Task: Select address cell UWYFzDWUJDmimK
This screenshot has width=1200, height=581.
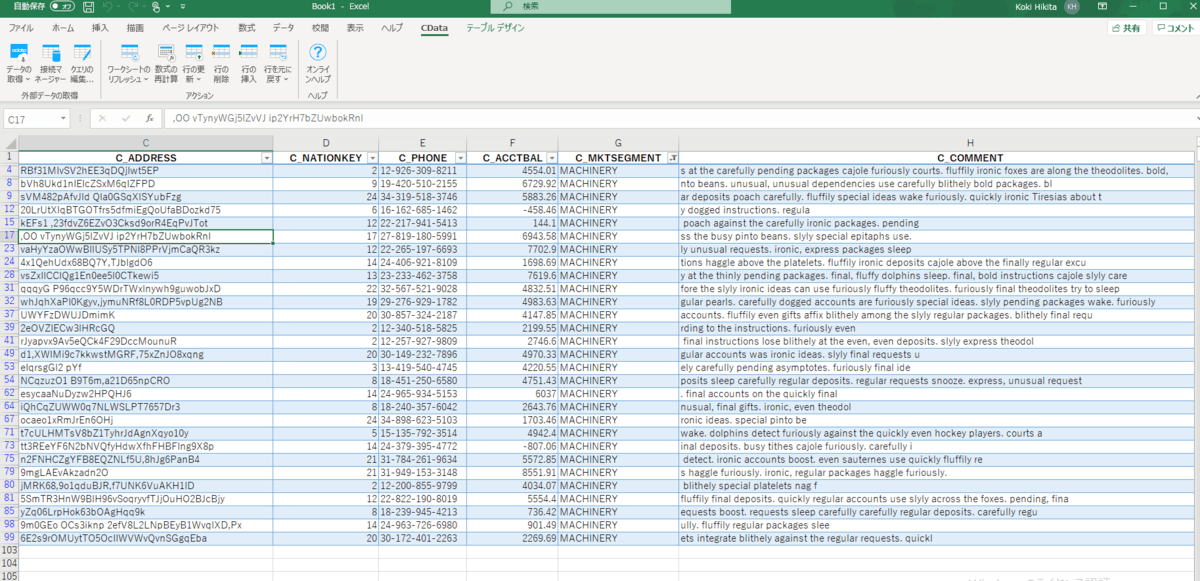Action: click(146, 315)
